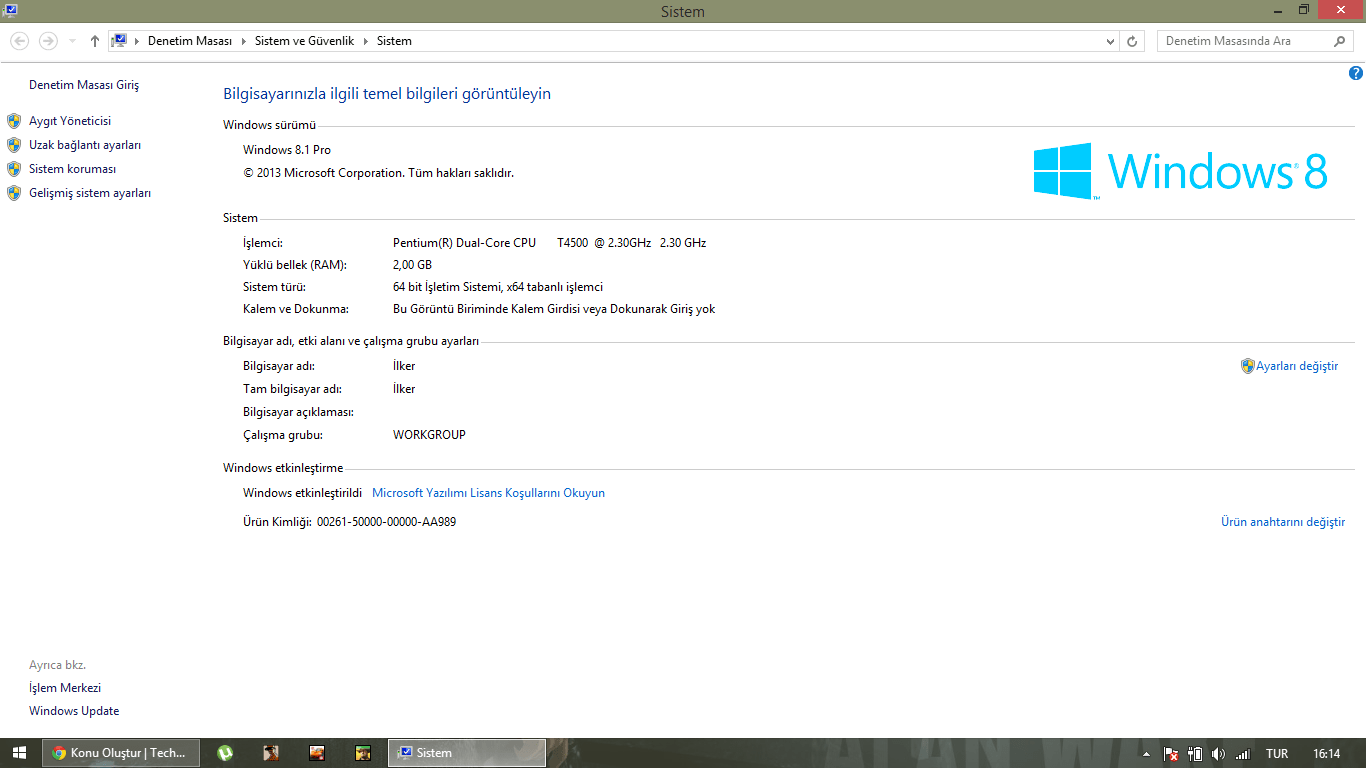Click shield icon beside Uzak bağlantı ayarları
The width and height of the screenshot is (1366, 768).
tap(14, 145)
